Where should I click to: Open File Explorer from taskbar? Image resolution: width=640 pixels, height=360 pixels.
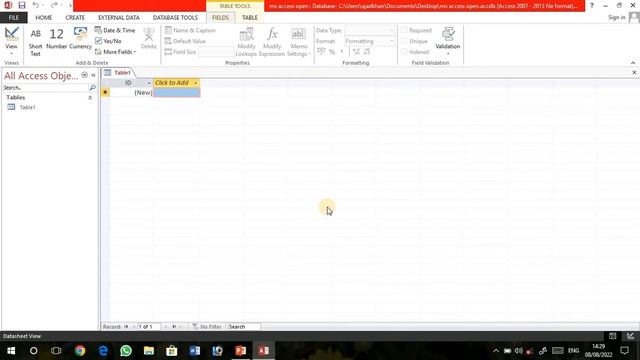(x=149, y=351)
